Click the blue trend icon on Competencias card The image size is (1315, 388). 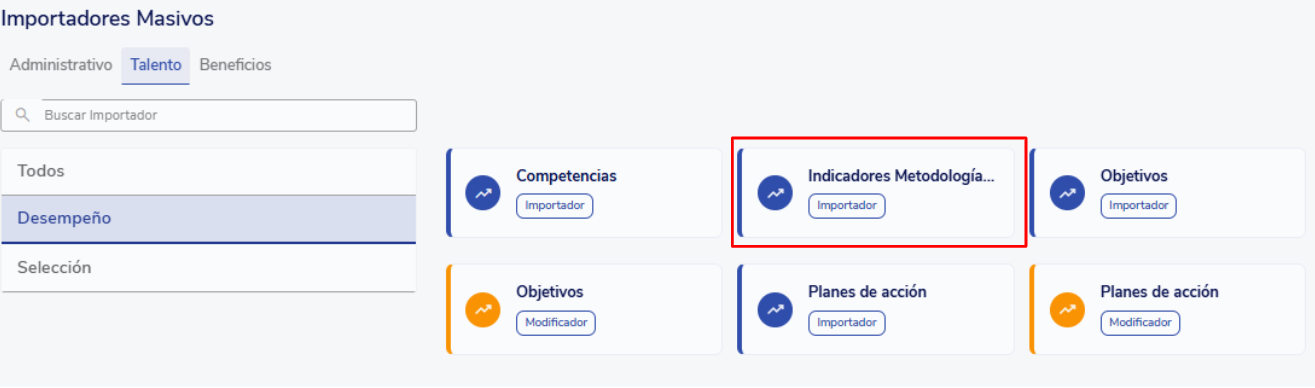click(x=483, y=193)
